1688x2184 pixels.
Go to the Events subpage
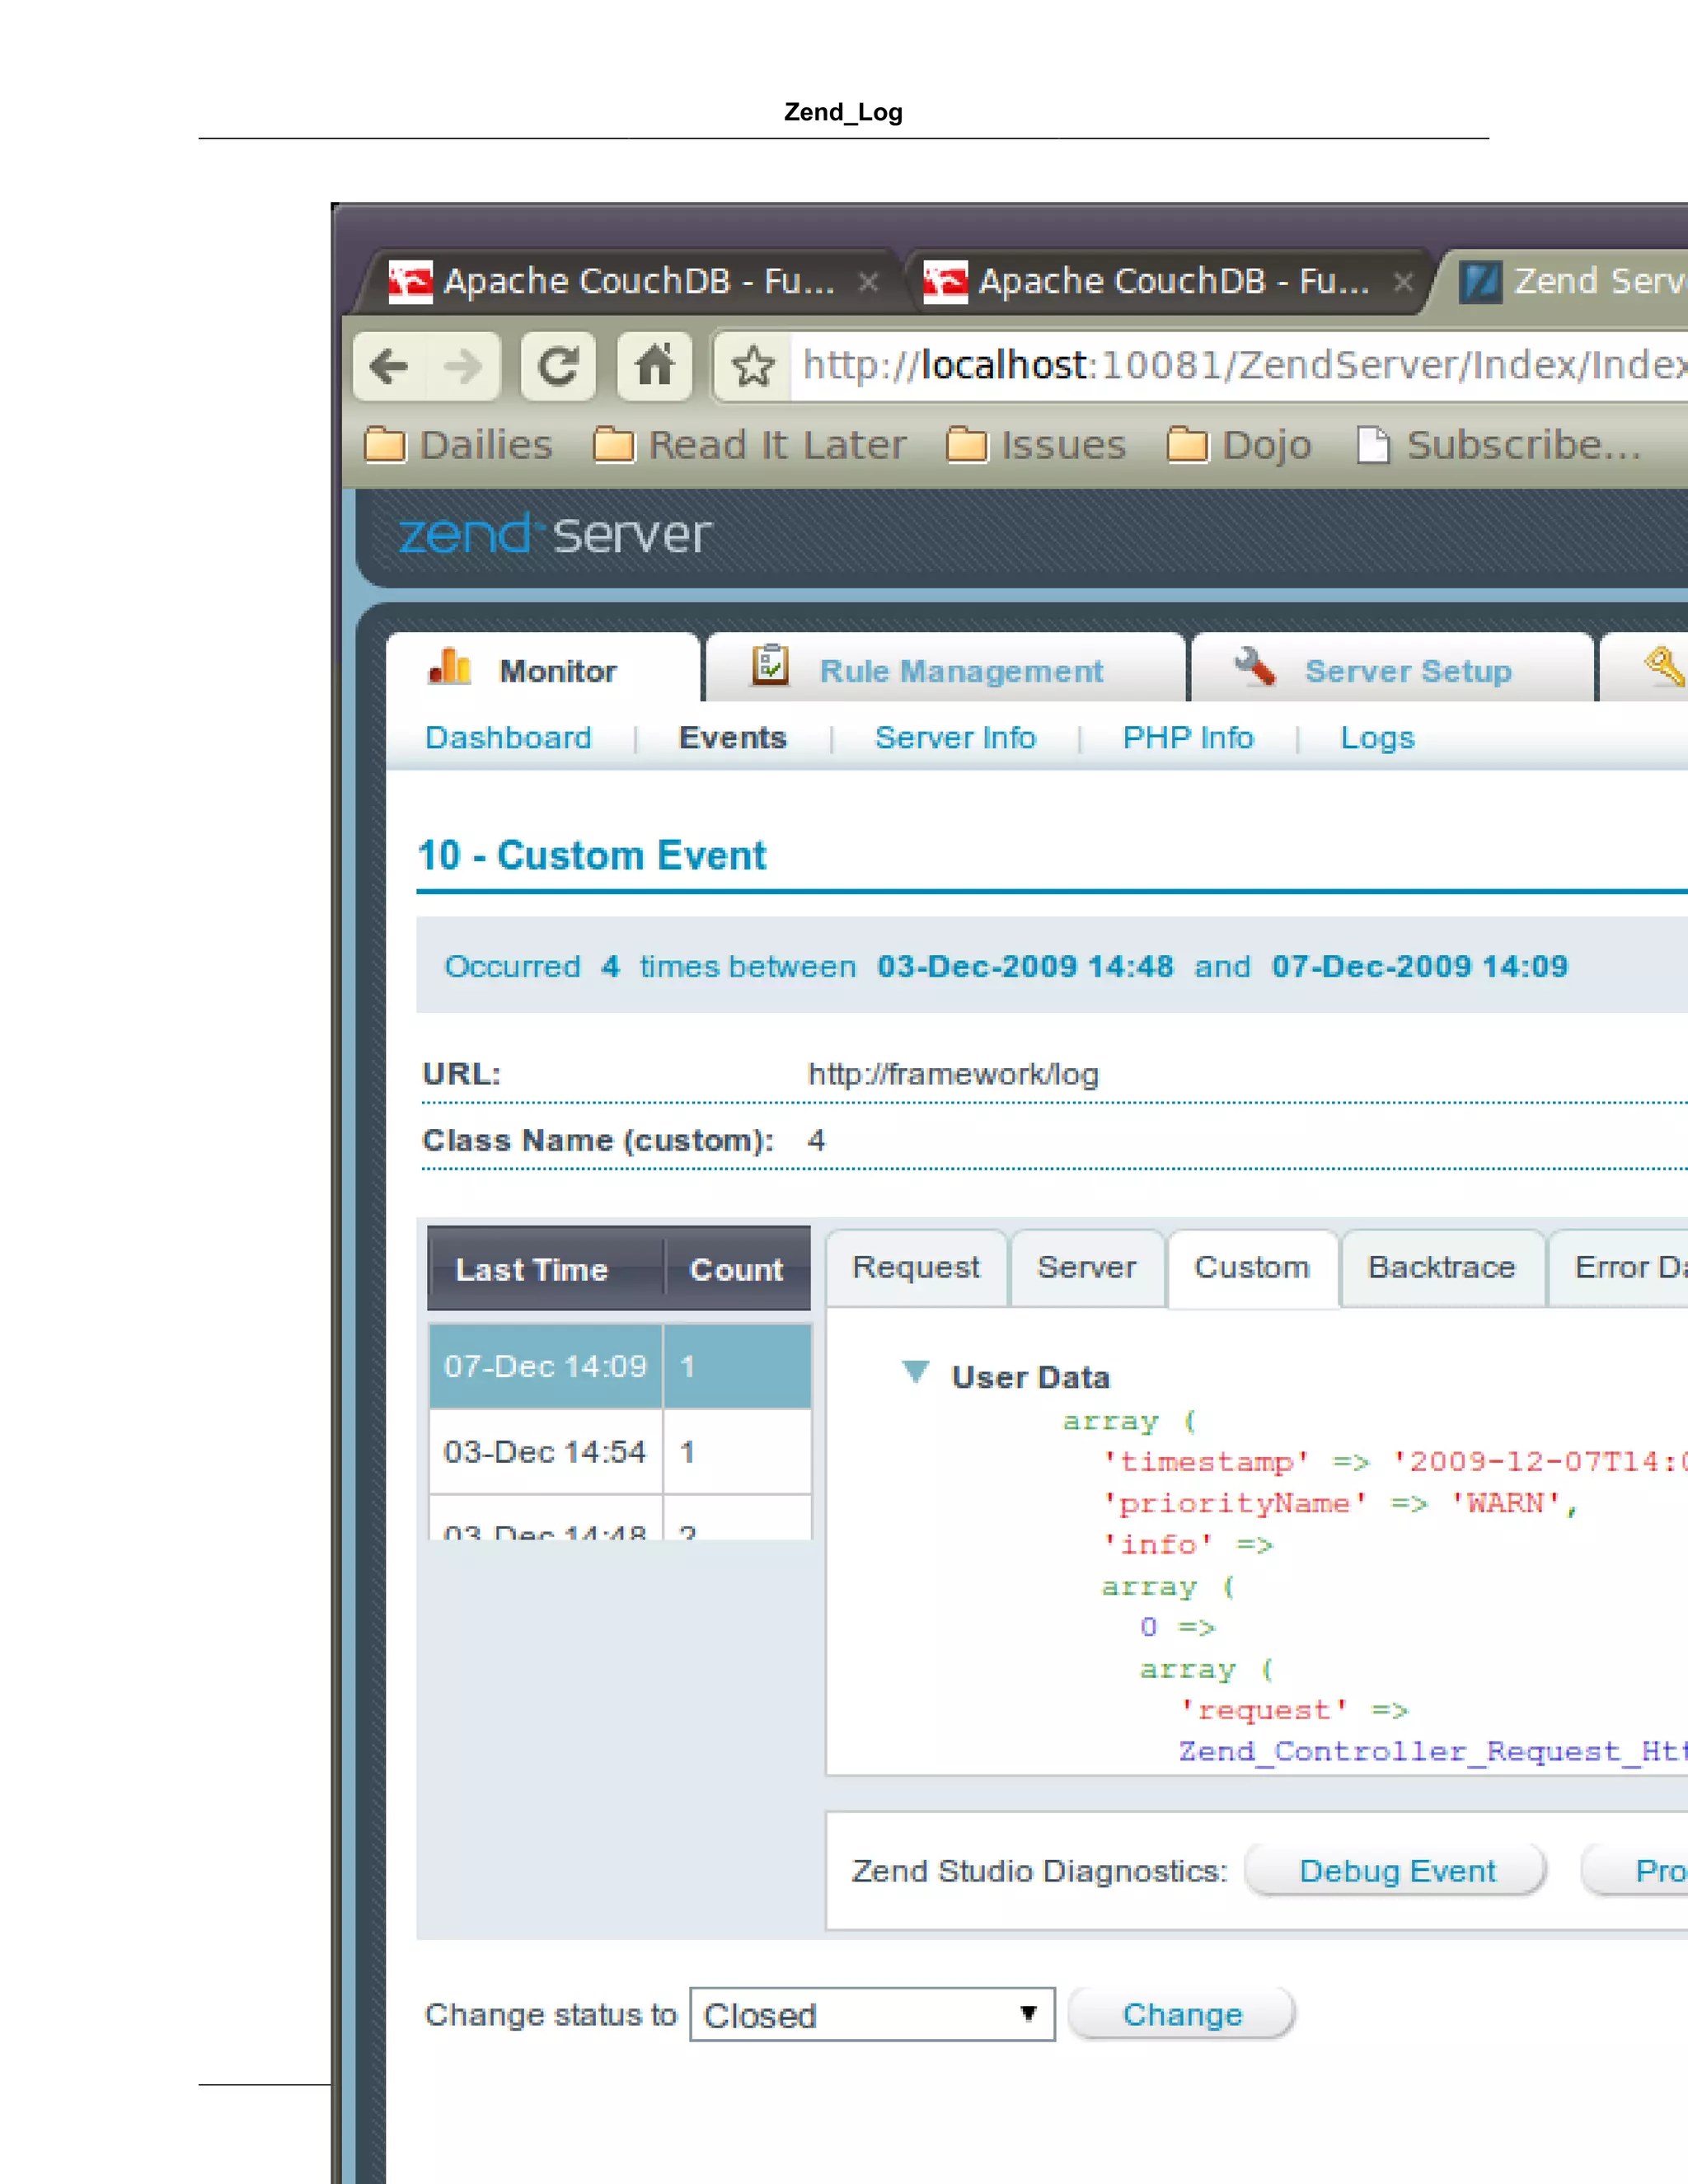733,738
